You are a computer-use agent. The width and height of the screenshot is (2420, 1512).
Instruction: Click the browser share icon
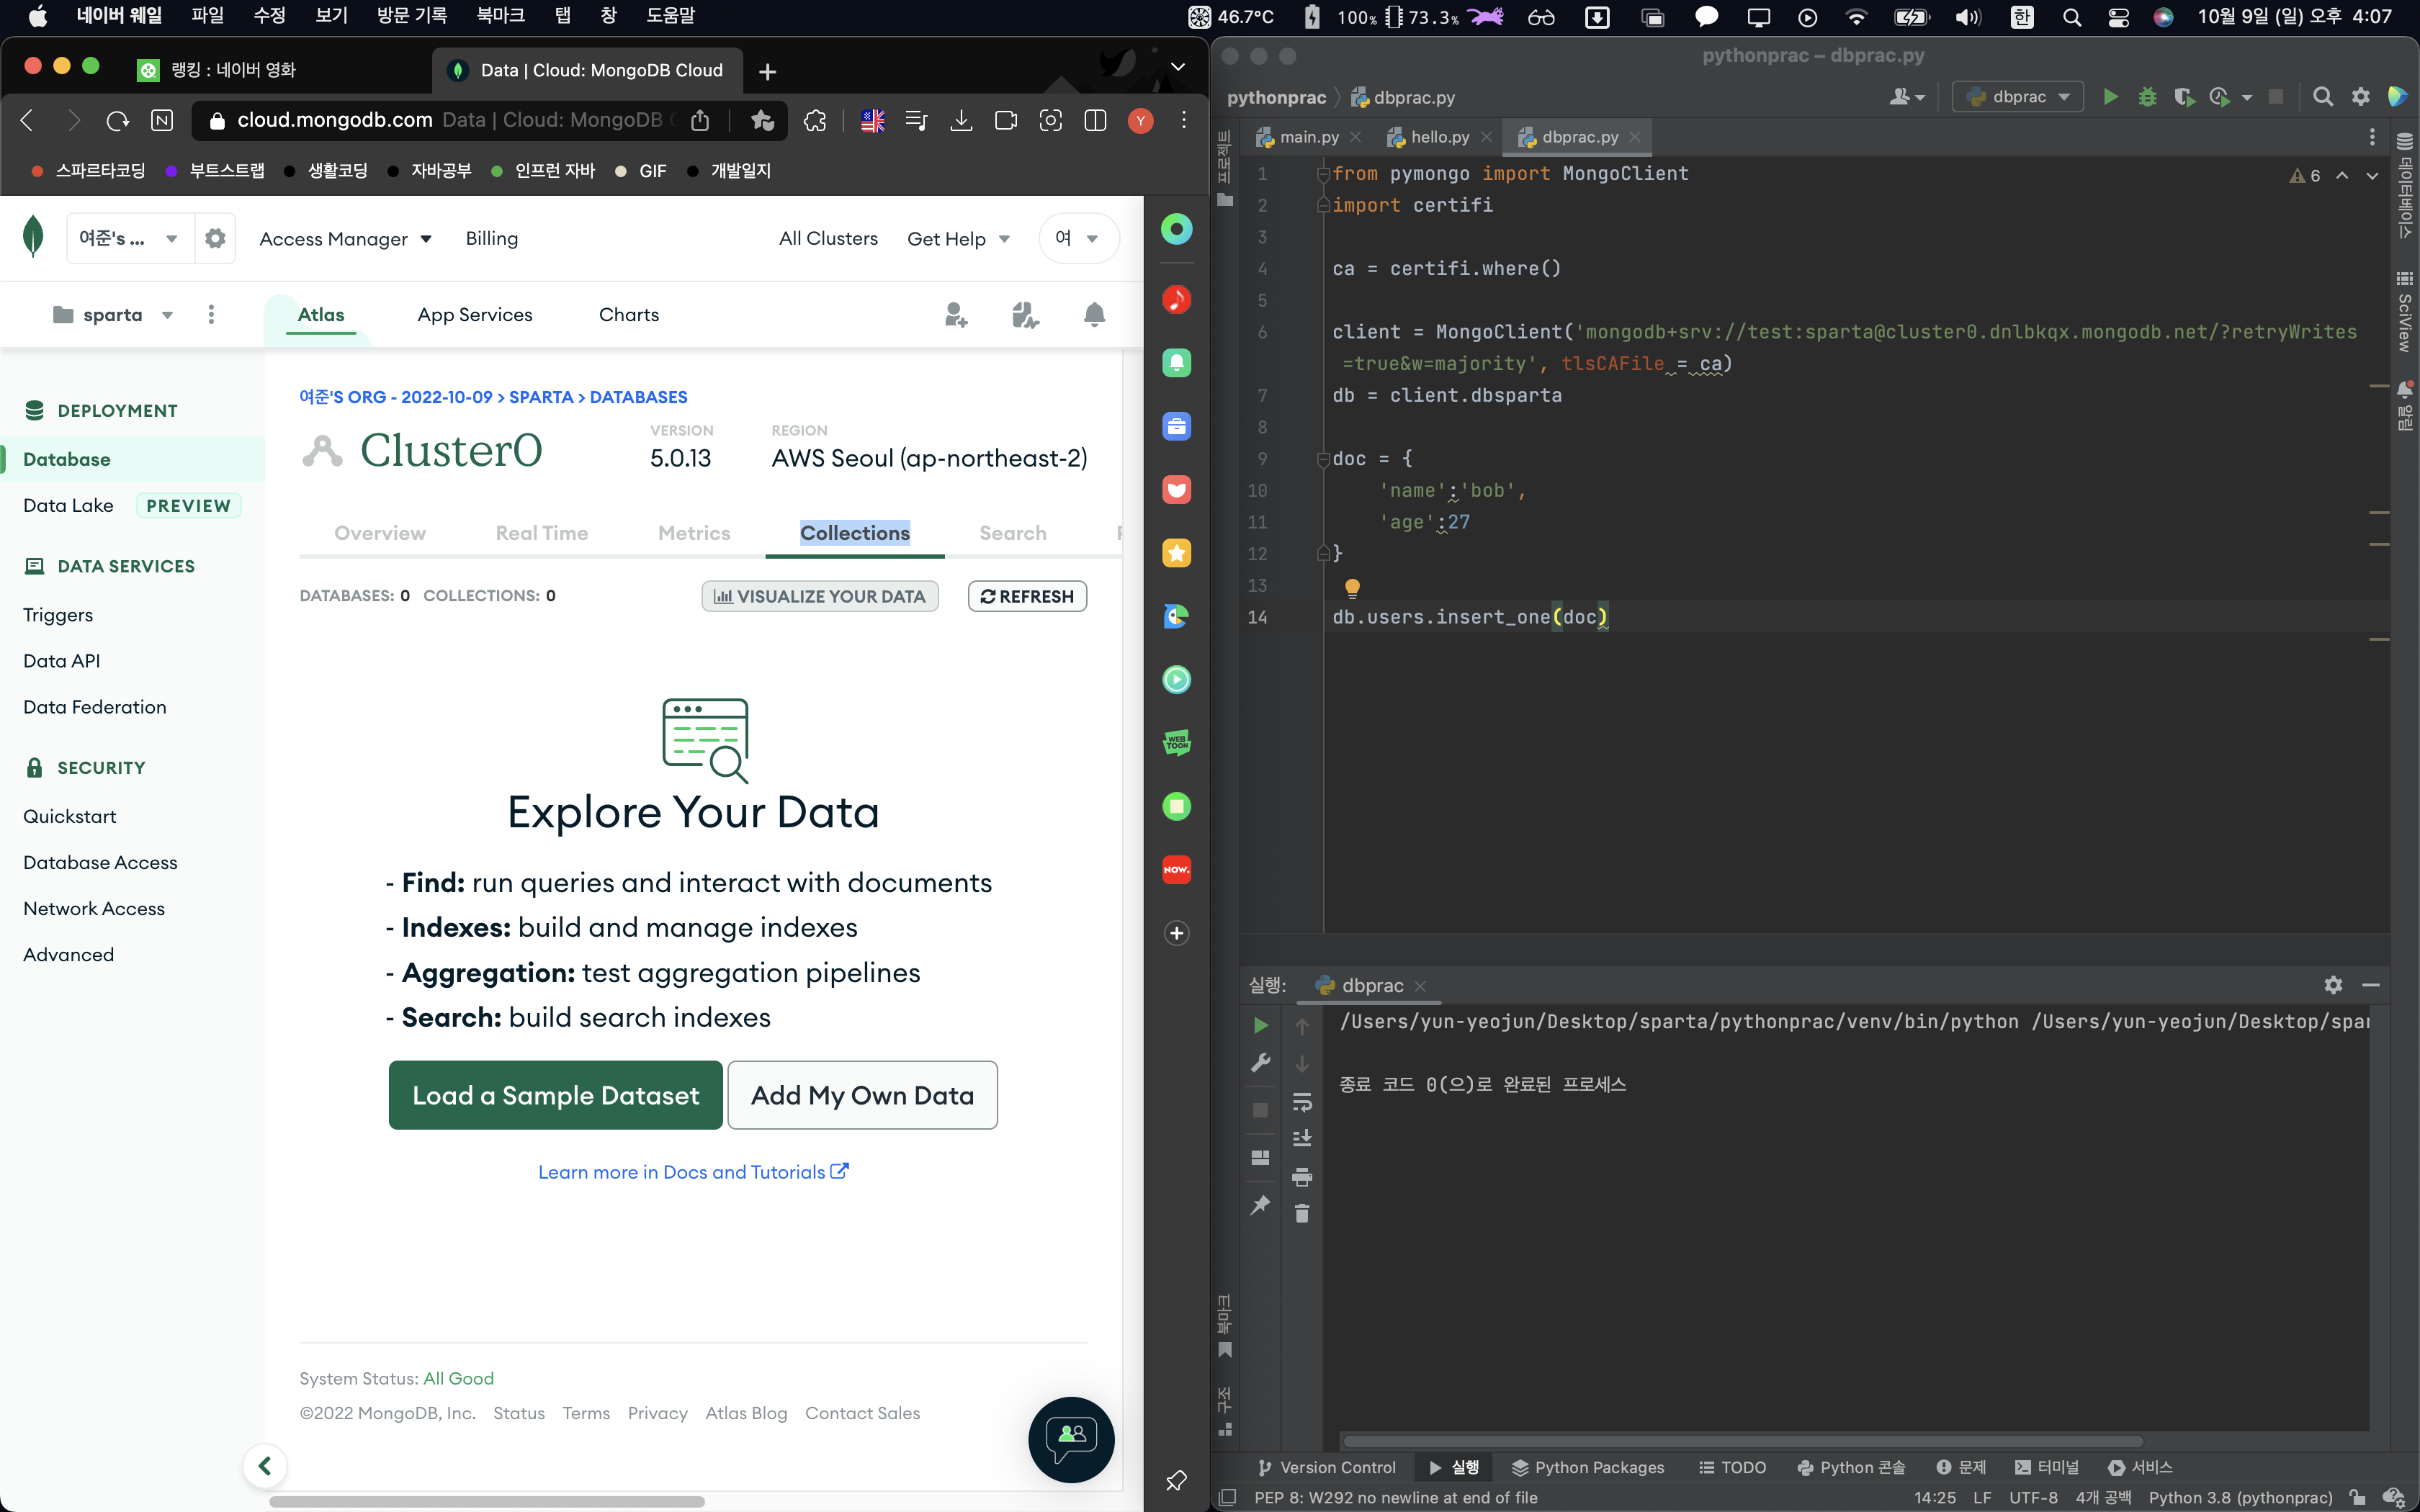coord(700,121)
